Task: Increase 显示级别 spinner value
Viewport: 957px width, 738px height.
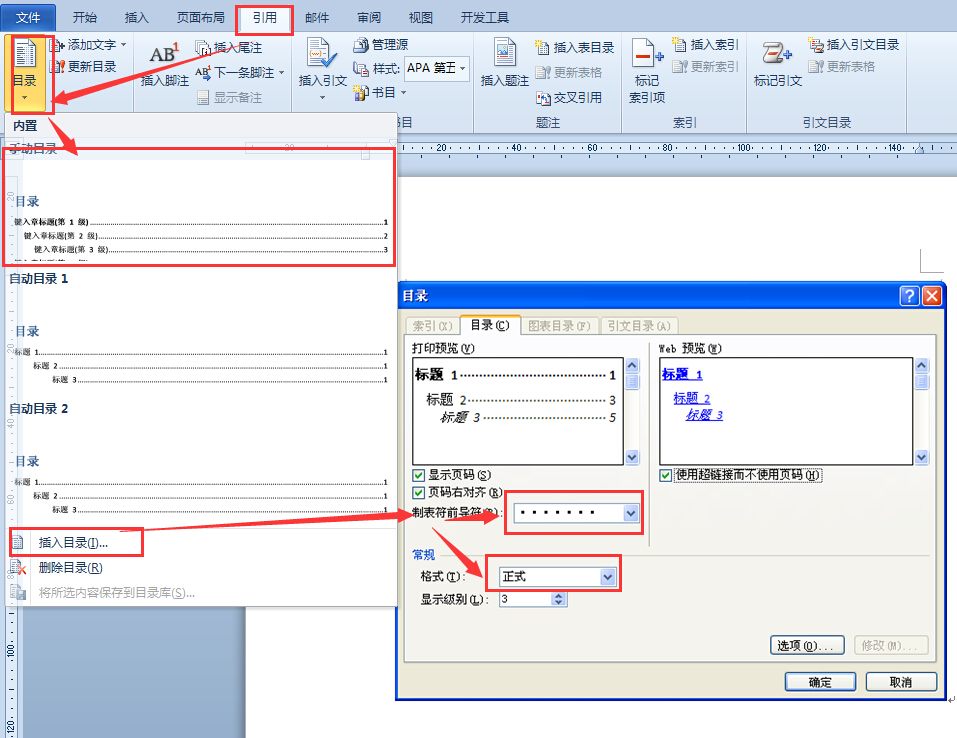Action: tap(558, 596)
